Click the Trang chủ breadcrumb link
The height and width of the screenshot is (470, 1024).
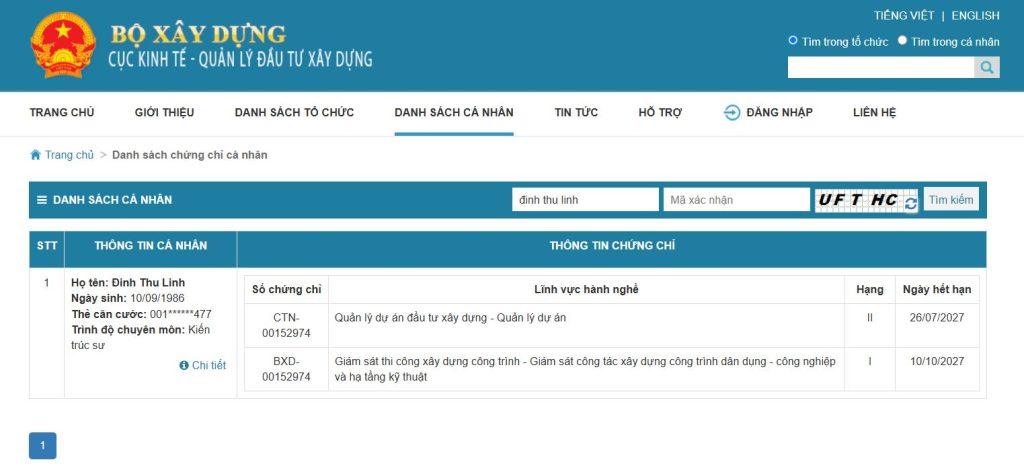69,155
